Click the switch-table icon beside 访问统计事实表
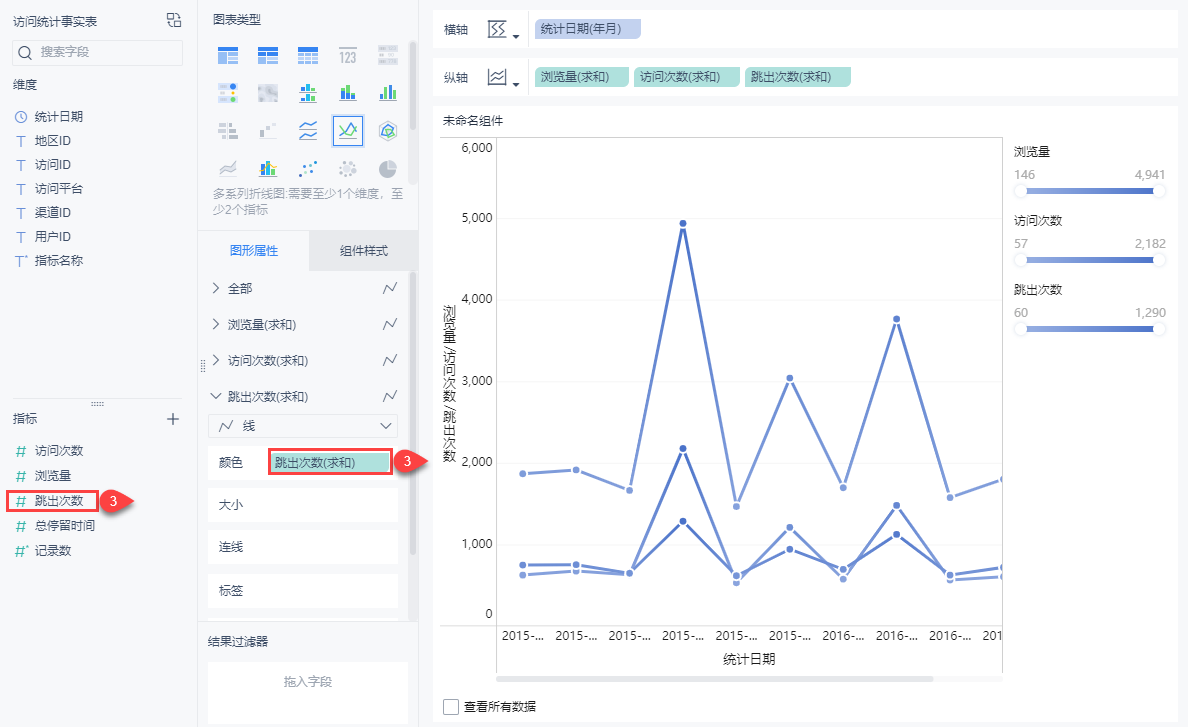Screen dimensions: 1188x727 174,20
